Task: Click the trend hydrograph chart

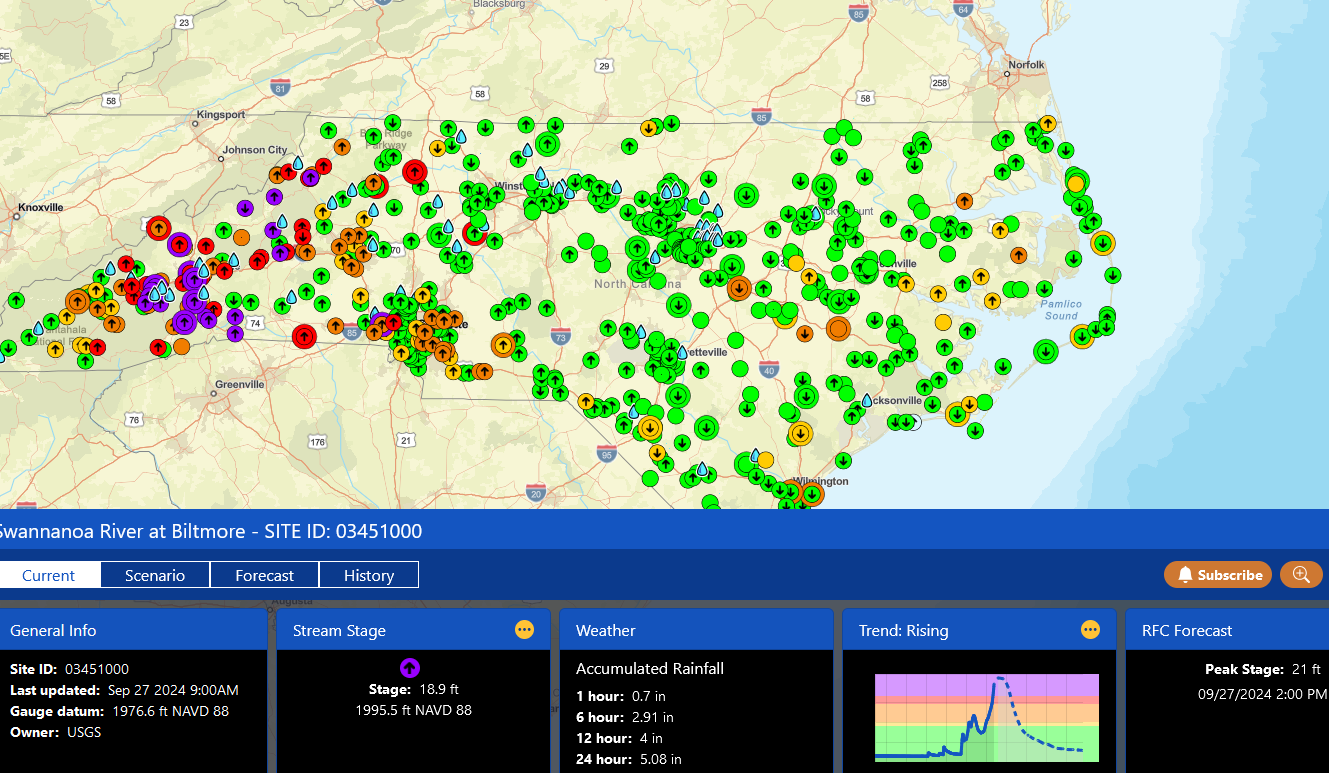Action: 987,717
